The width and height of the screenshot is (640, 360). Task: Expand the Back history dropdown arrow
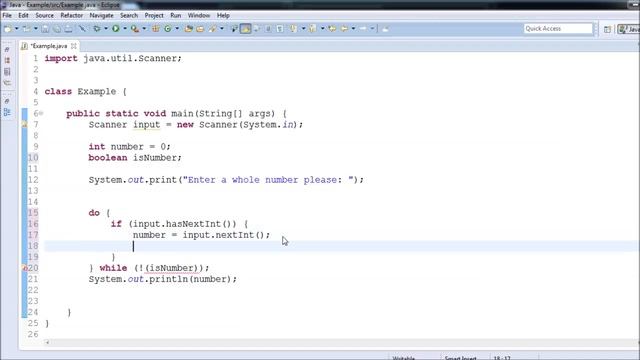click(x=353, y=29)
